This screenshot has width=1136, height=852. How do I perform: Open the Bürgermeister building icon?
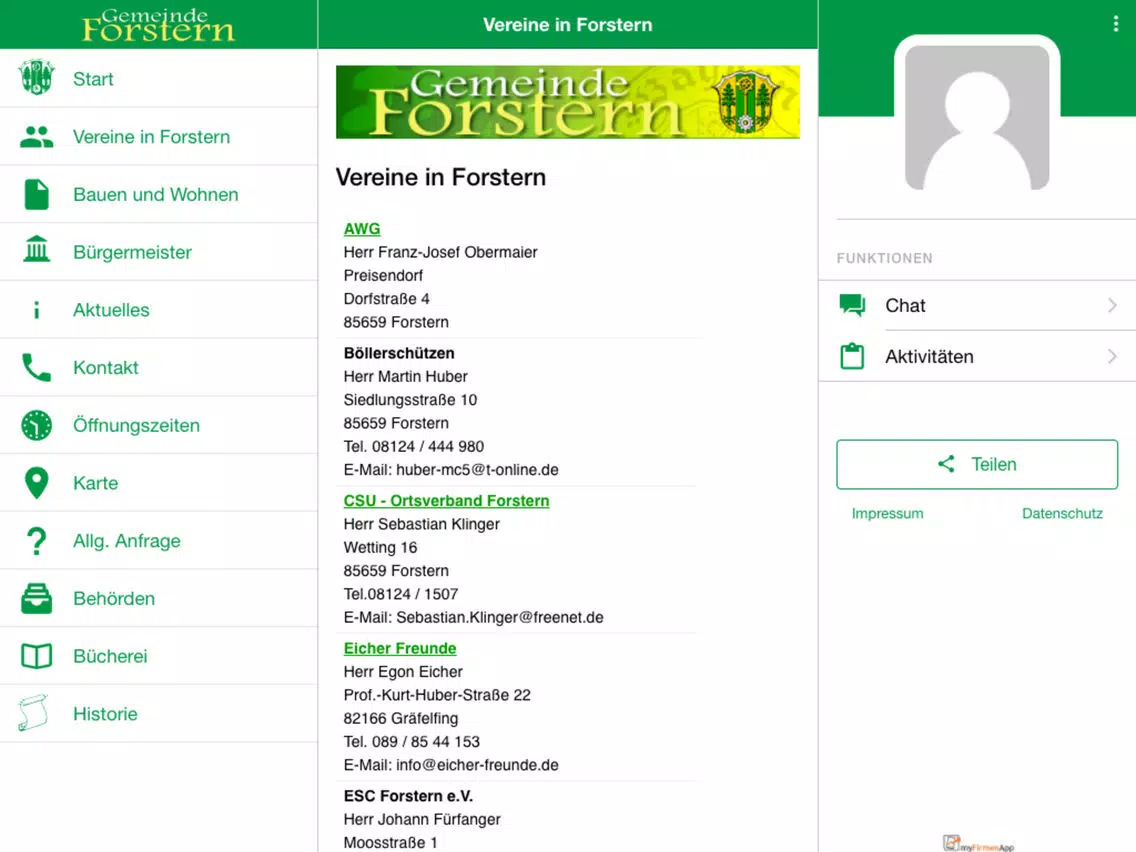pos(36,250)
